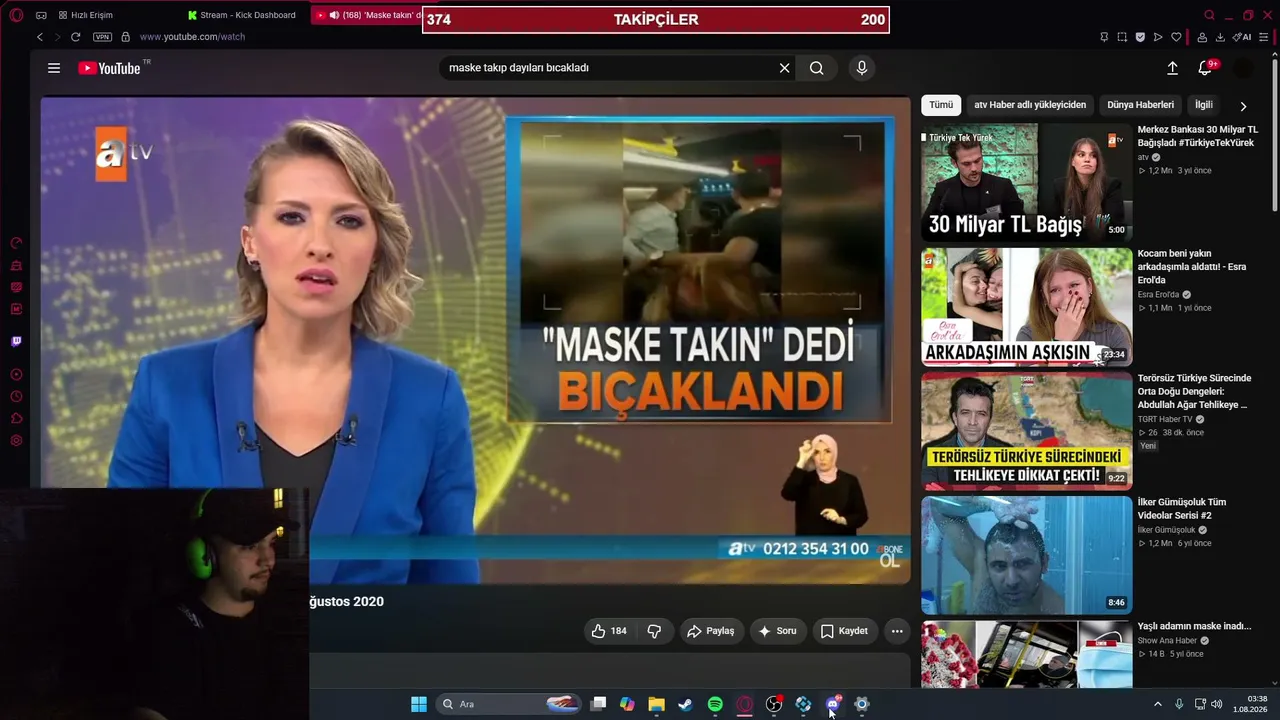Open OBS Studio from the taskbar
The height and width of the screenshot is (720, 1280).
pos(774,704)
